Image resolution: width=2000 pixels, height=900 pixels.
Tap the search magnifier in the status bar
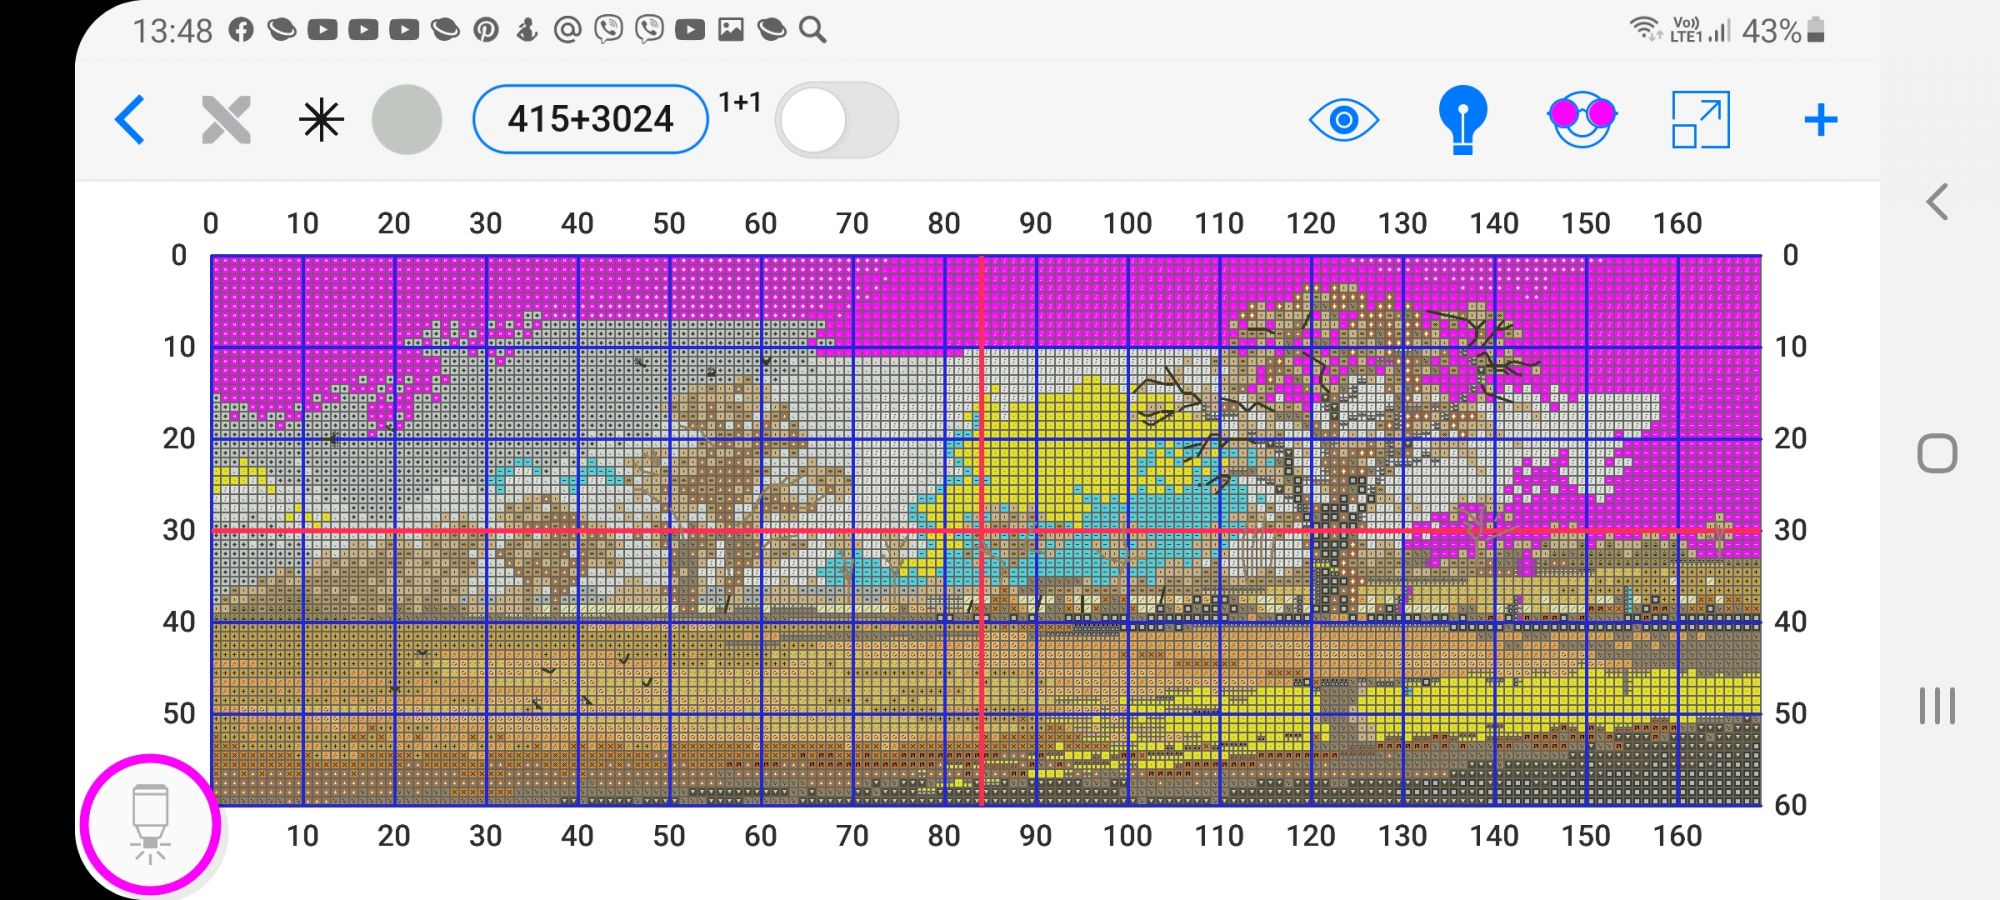(813, 30)
